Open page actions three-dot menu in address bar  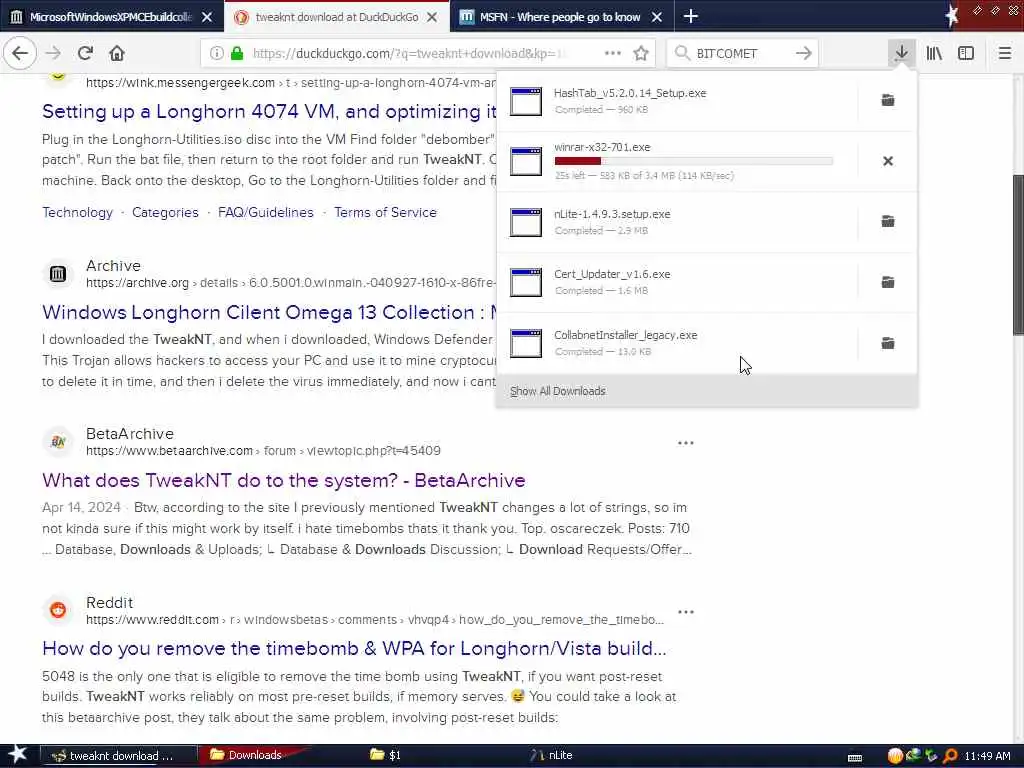613,53
